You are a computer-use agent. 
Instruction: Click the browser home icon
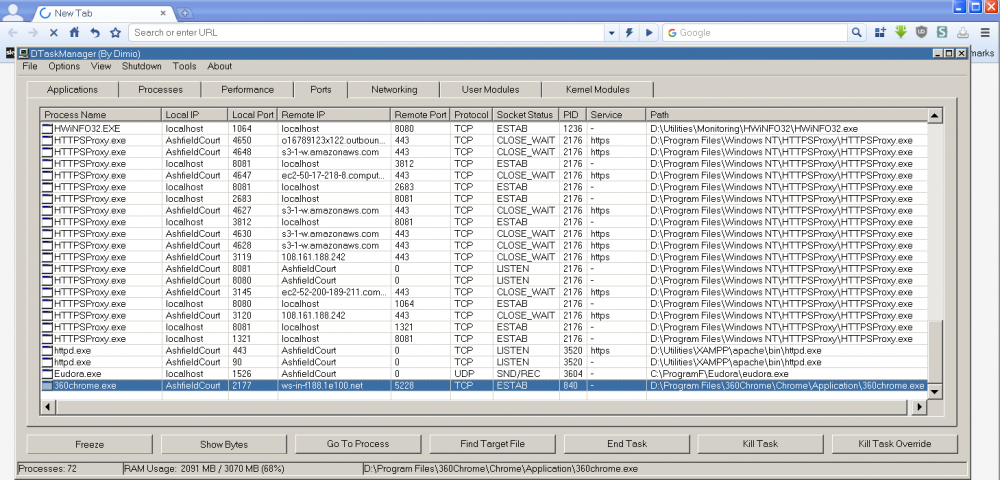pyautogui.click(x=74, y=33)
